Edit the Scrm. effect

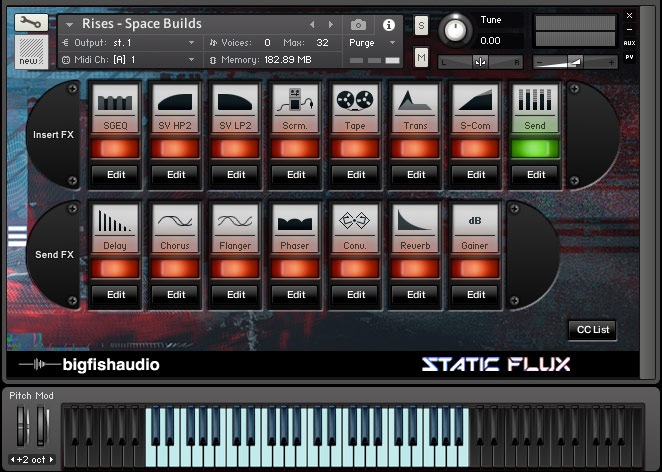coord(296,175)
